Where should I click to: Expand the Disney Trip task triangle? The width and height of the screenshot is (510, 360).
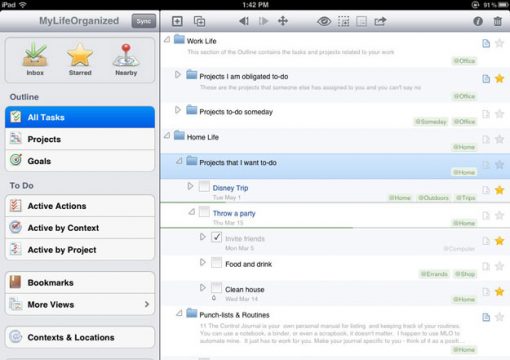click(190, 186)
